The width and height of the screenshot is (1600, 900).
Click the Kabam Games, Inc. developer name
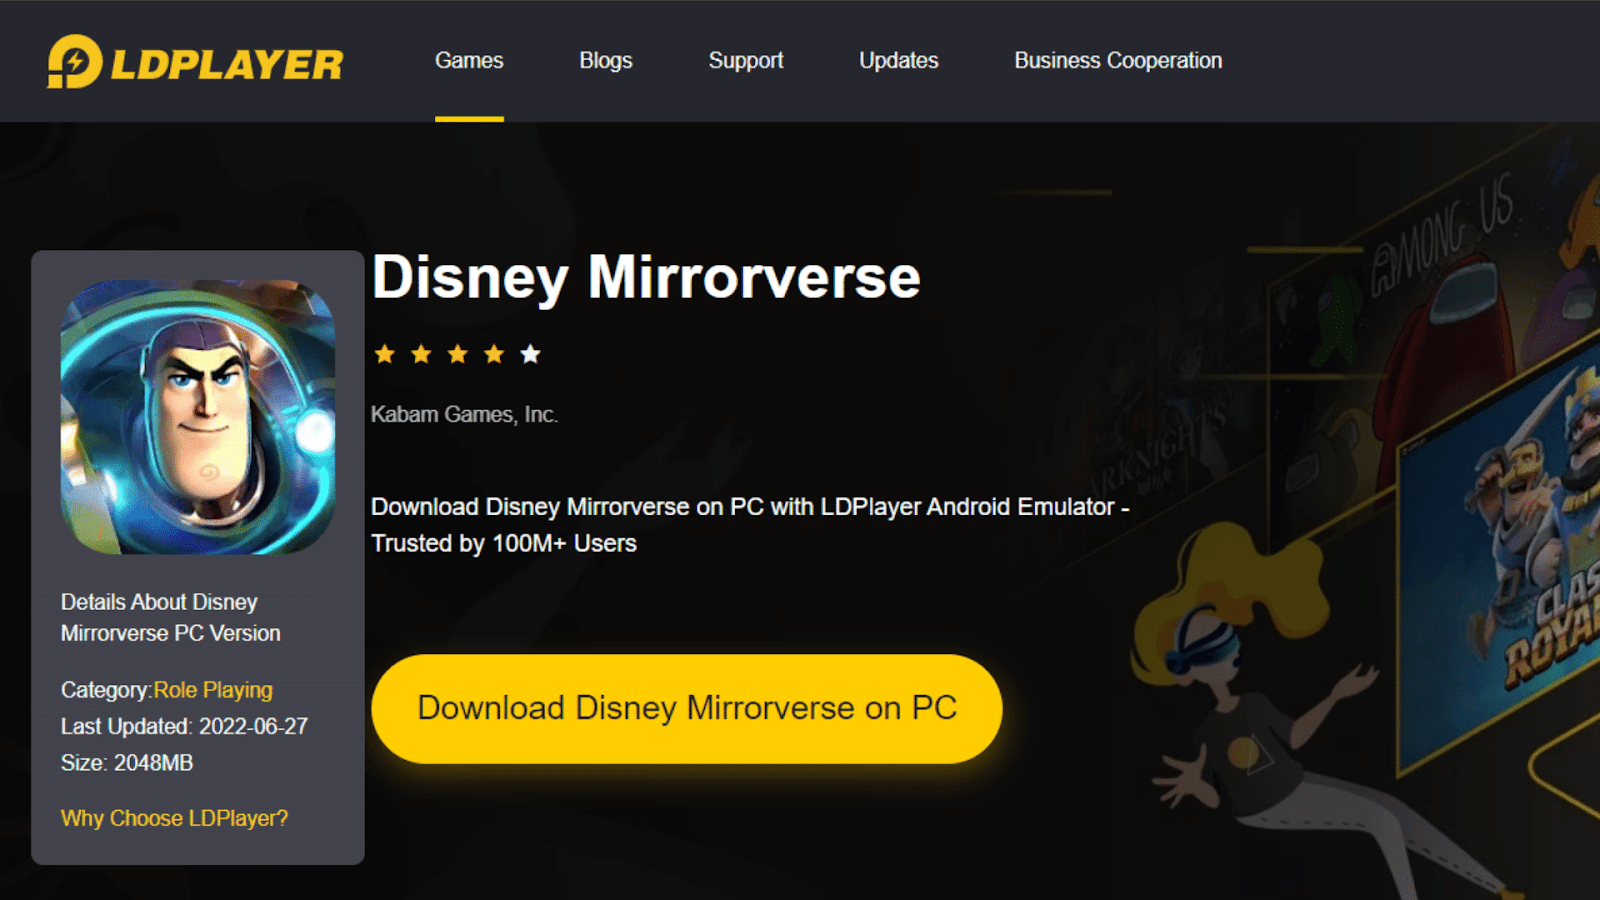464,414
